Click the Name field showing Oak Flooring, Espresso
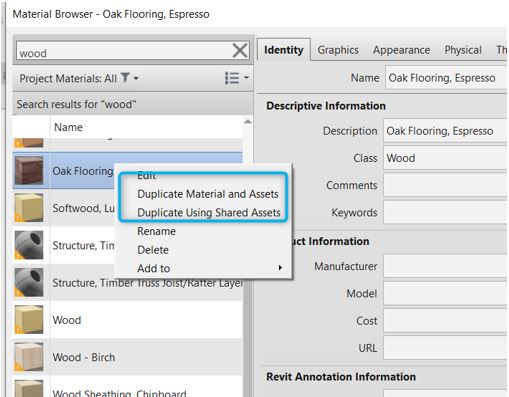This screenshot has height=397, width=509. (446, 78)
